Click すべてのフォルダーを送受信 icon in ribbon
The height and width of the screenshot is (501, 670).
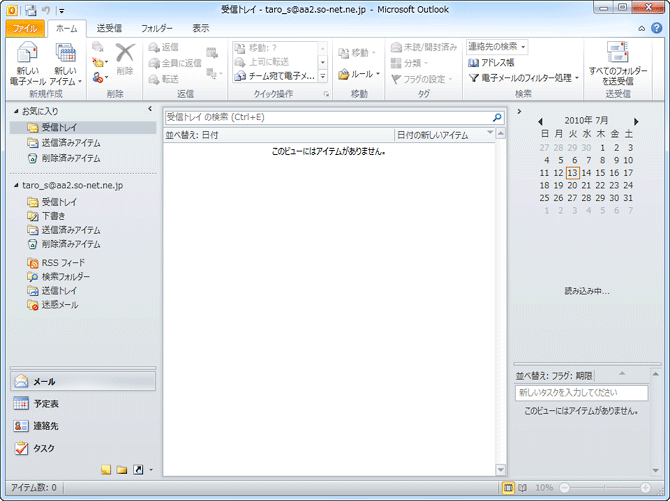pyautogui.click(x=617, y=63)
